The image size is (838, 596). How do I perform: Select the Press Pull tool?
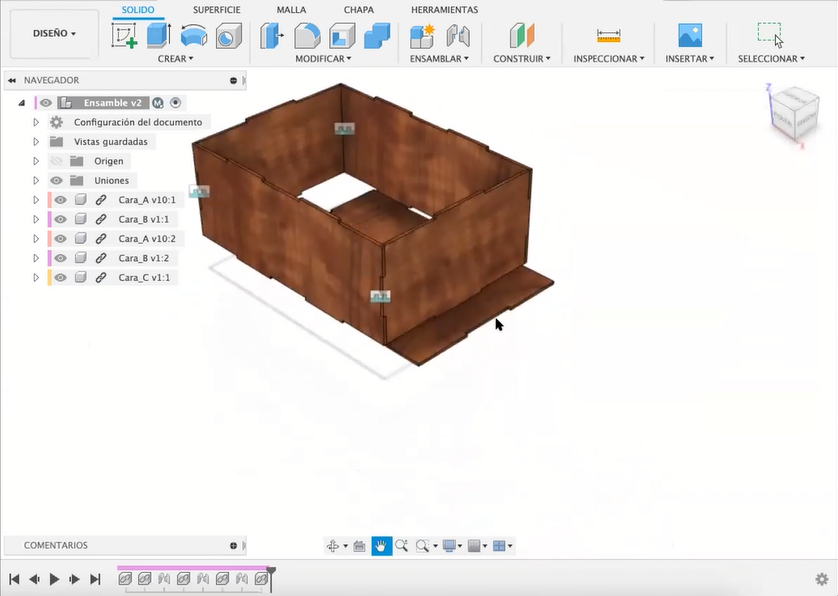click(x=271, y=36)
